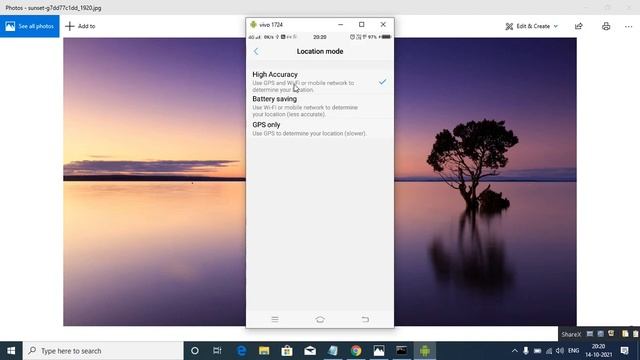Expand hidden system tray icons

[514, 351]
